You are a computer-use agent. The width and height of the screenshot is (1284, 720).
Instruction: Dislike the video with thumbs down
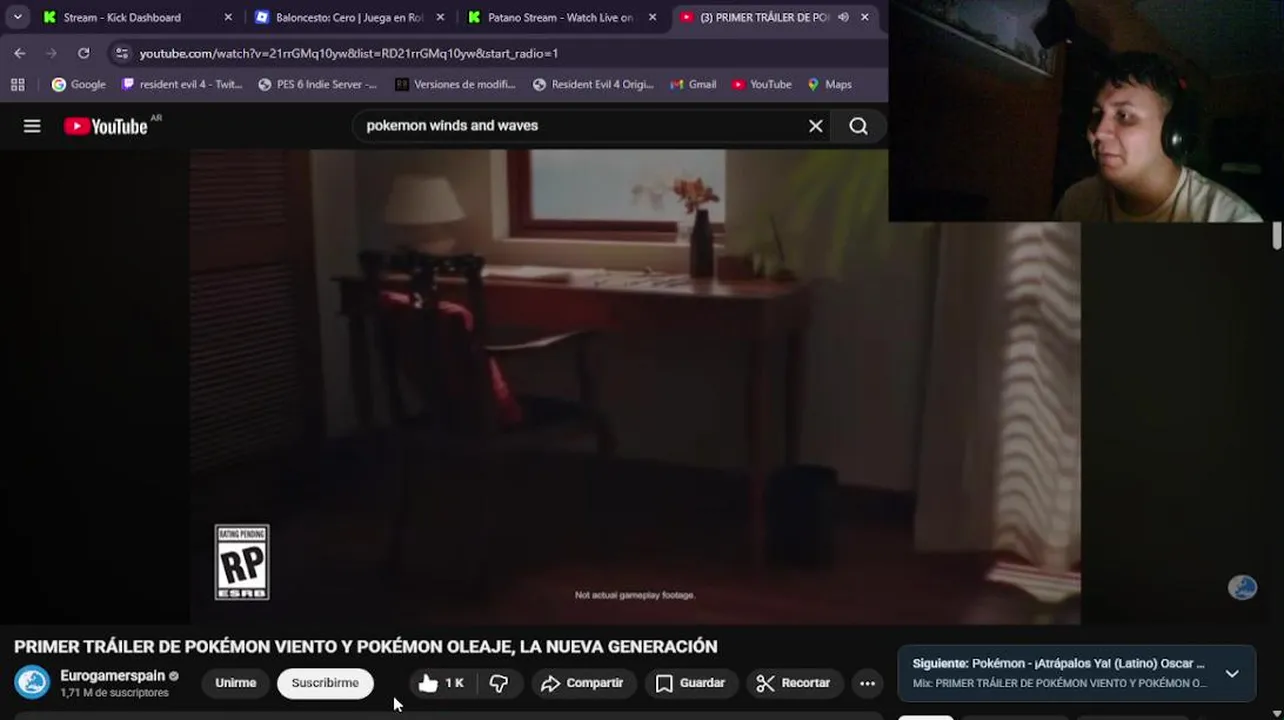(499, 683)
